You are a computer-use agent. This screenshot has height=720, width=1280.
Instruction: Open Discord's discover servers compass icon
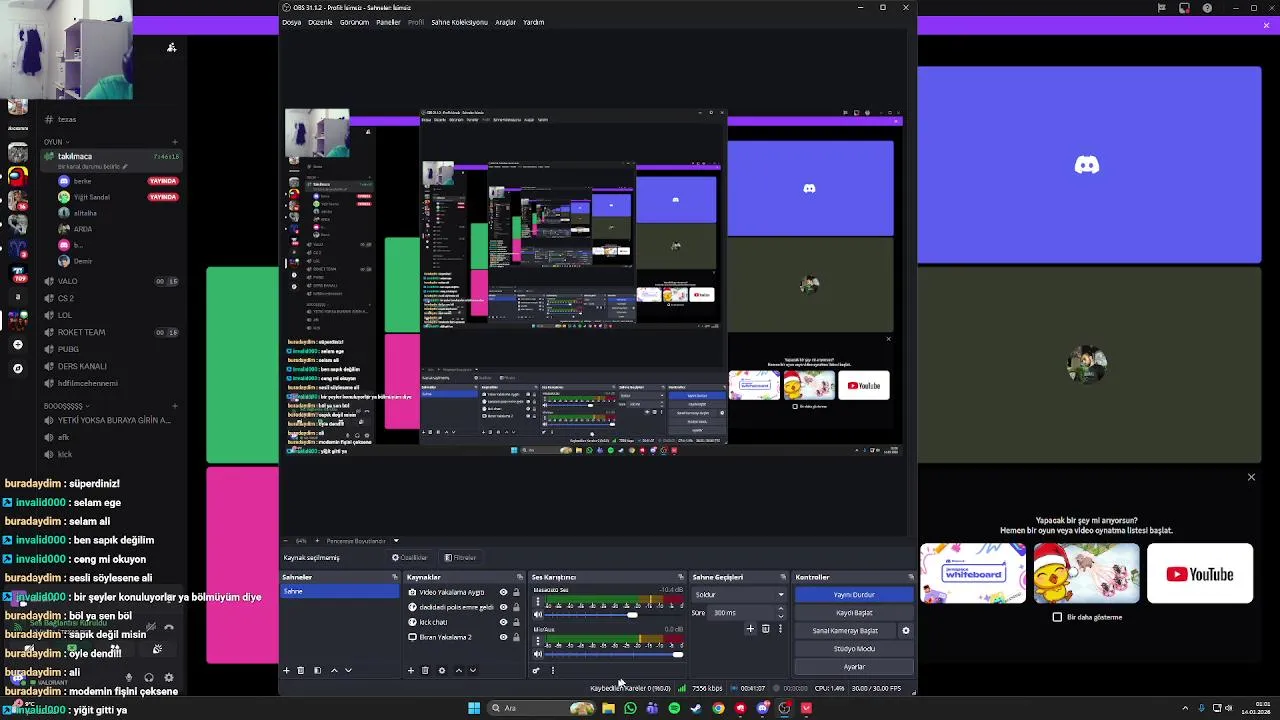click(17, 368)
